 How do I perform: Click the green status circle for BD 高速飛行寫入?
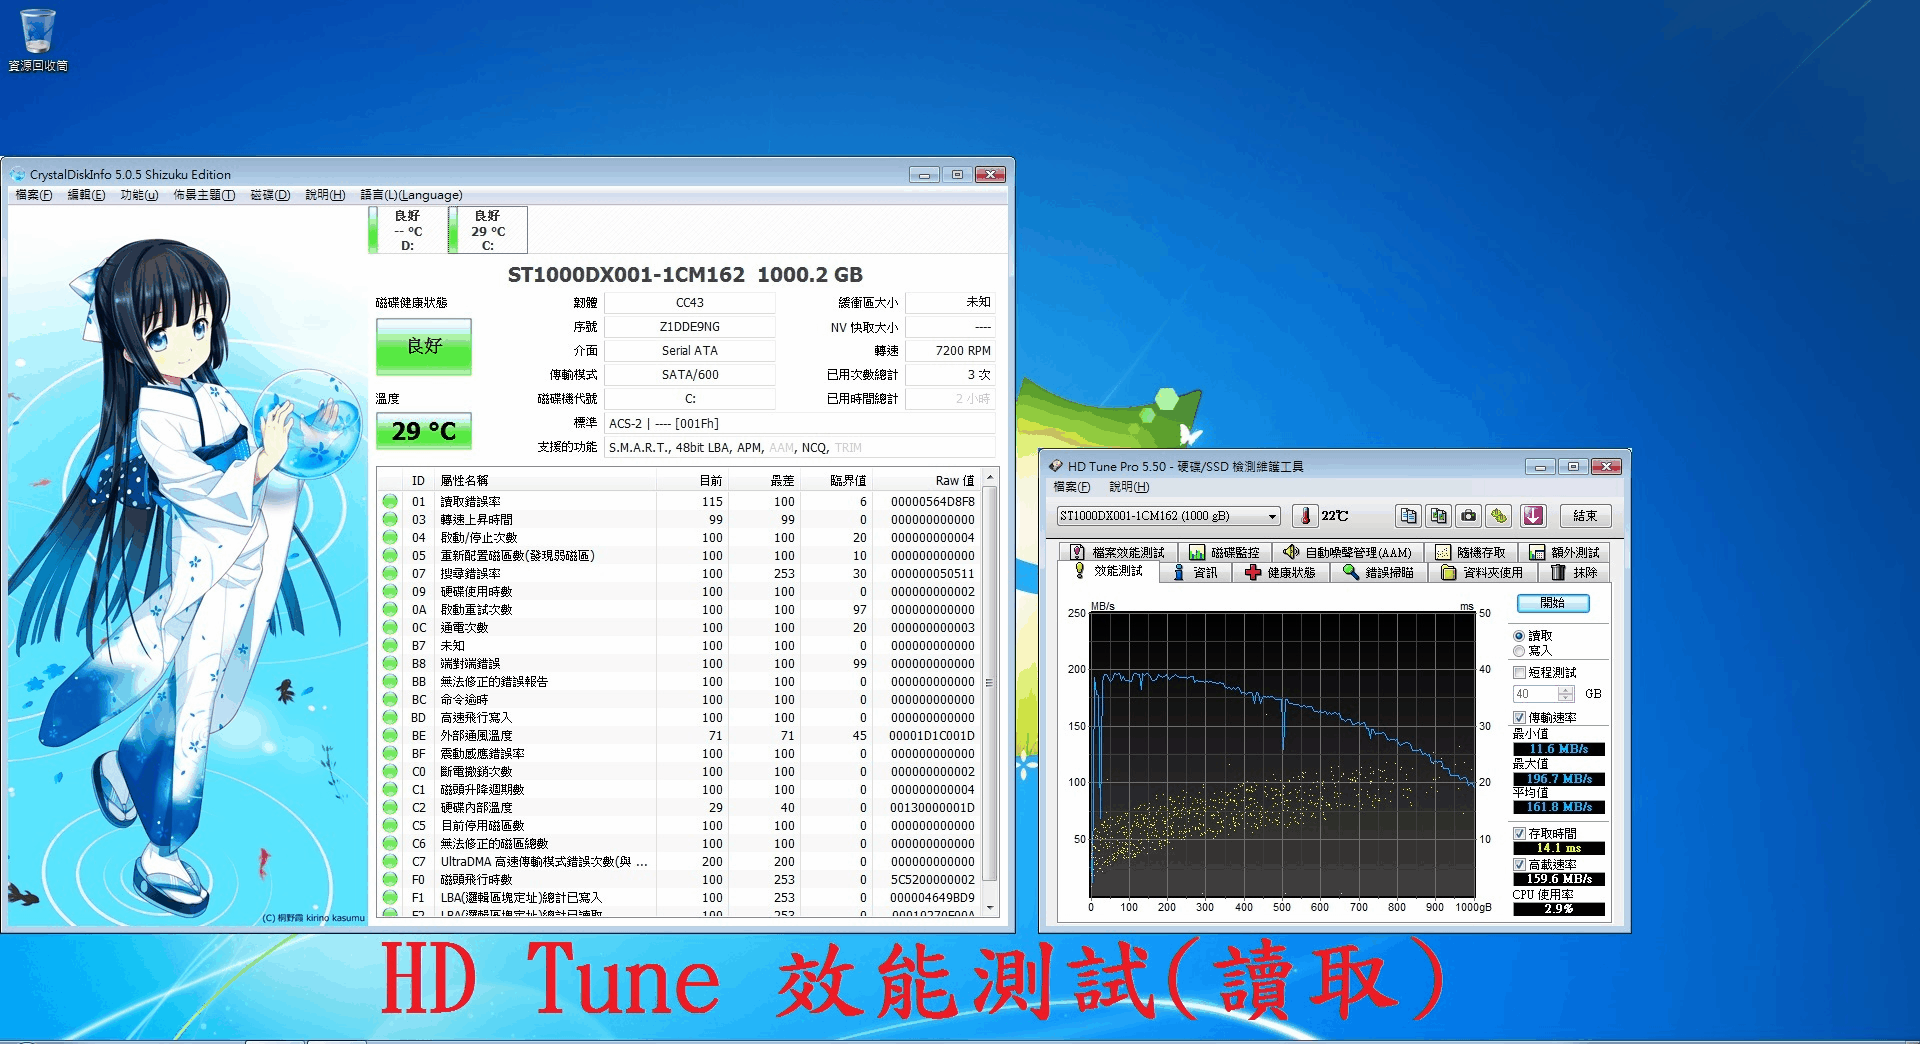(x=390, y=718)
